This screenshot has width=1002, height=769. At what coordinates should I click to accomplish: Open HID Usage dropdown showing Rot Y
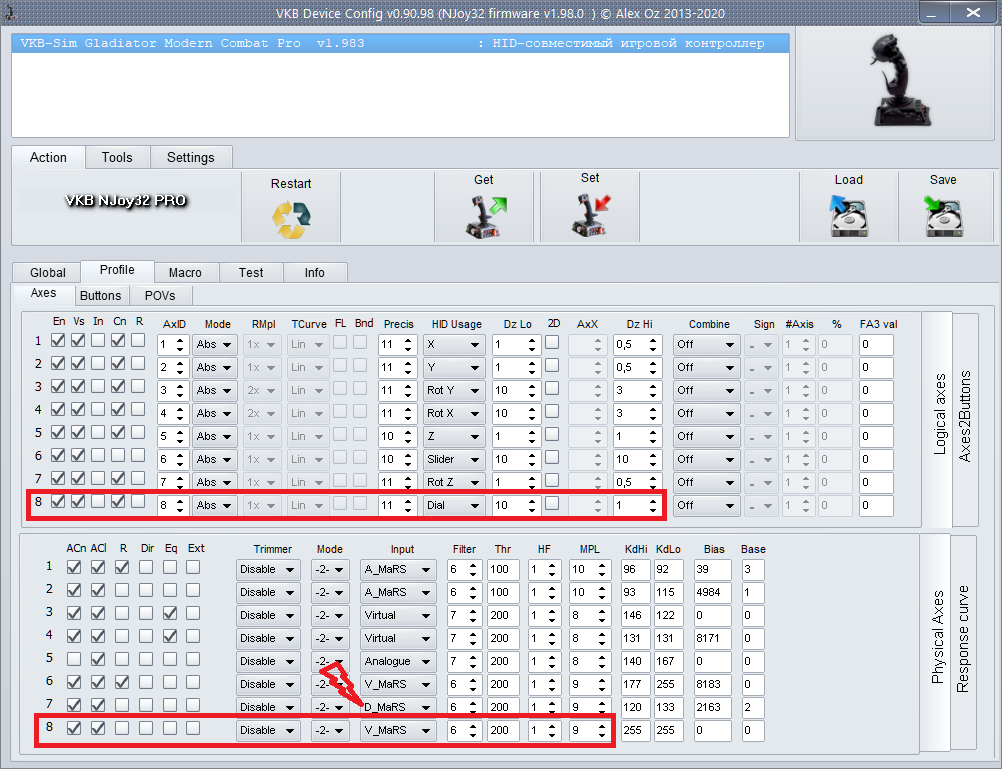pos(454,391)
